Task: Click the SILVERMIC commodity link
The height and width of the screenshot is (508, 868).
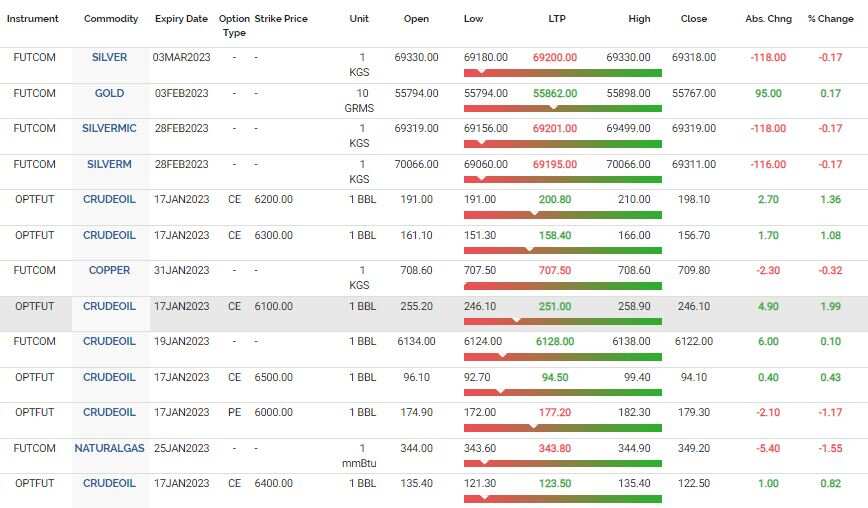Action: [x=109, y=129]
